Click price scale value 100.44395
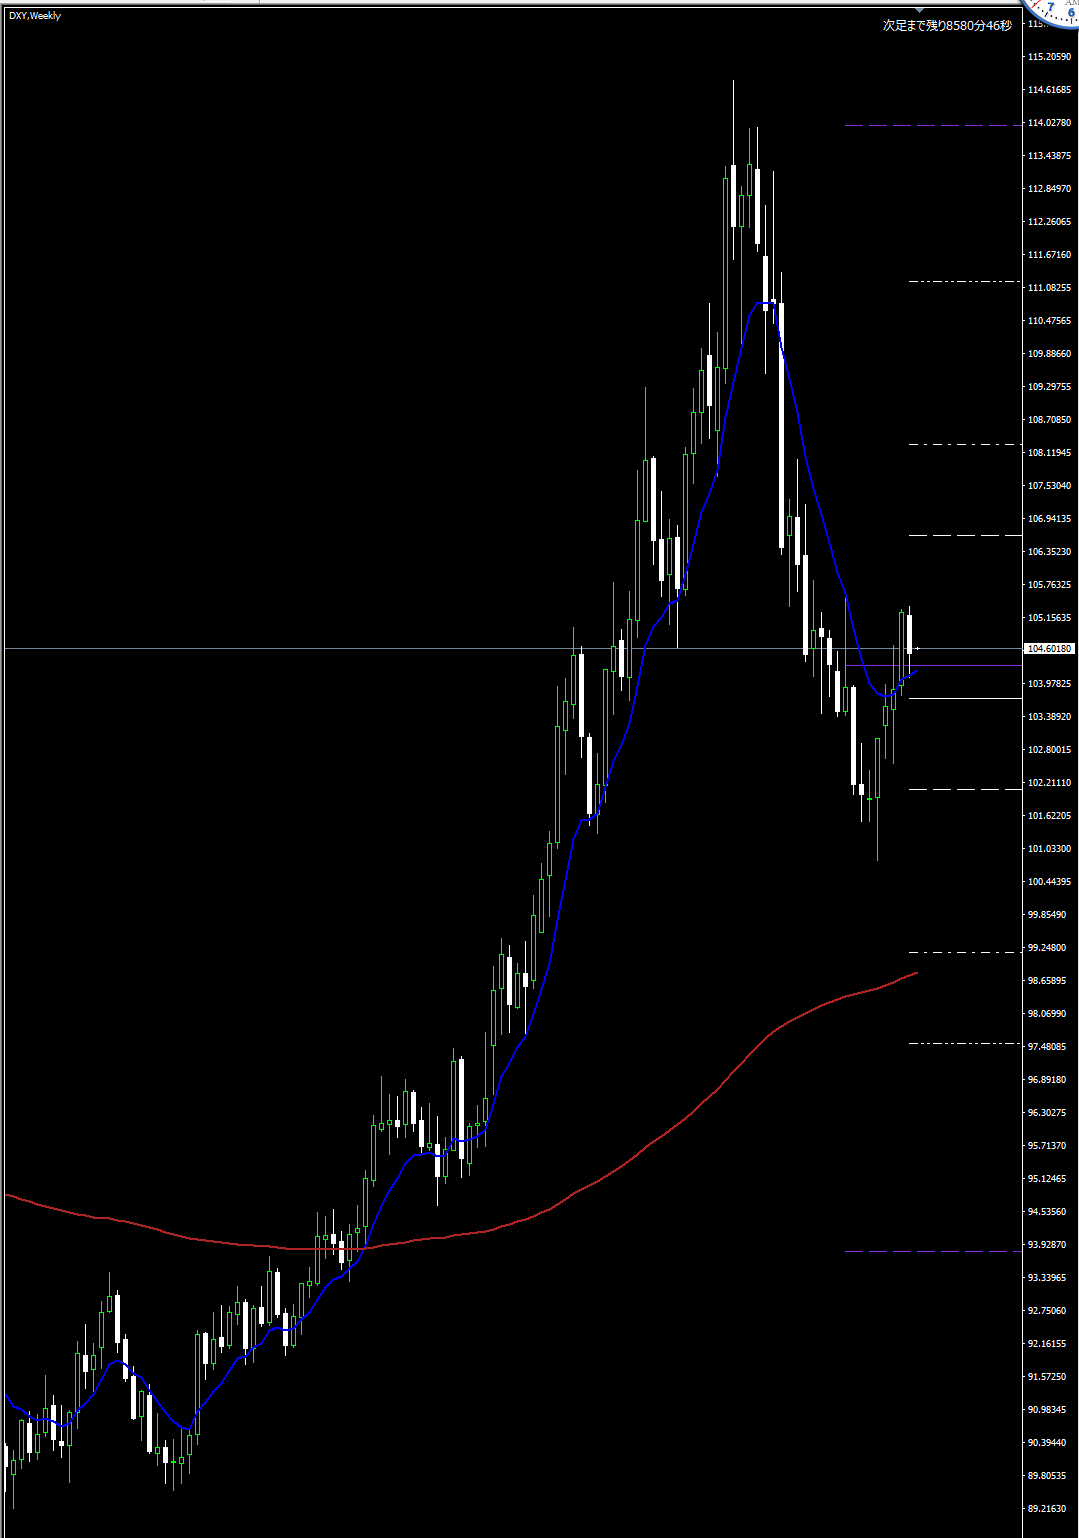 click(1049, 882)
